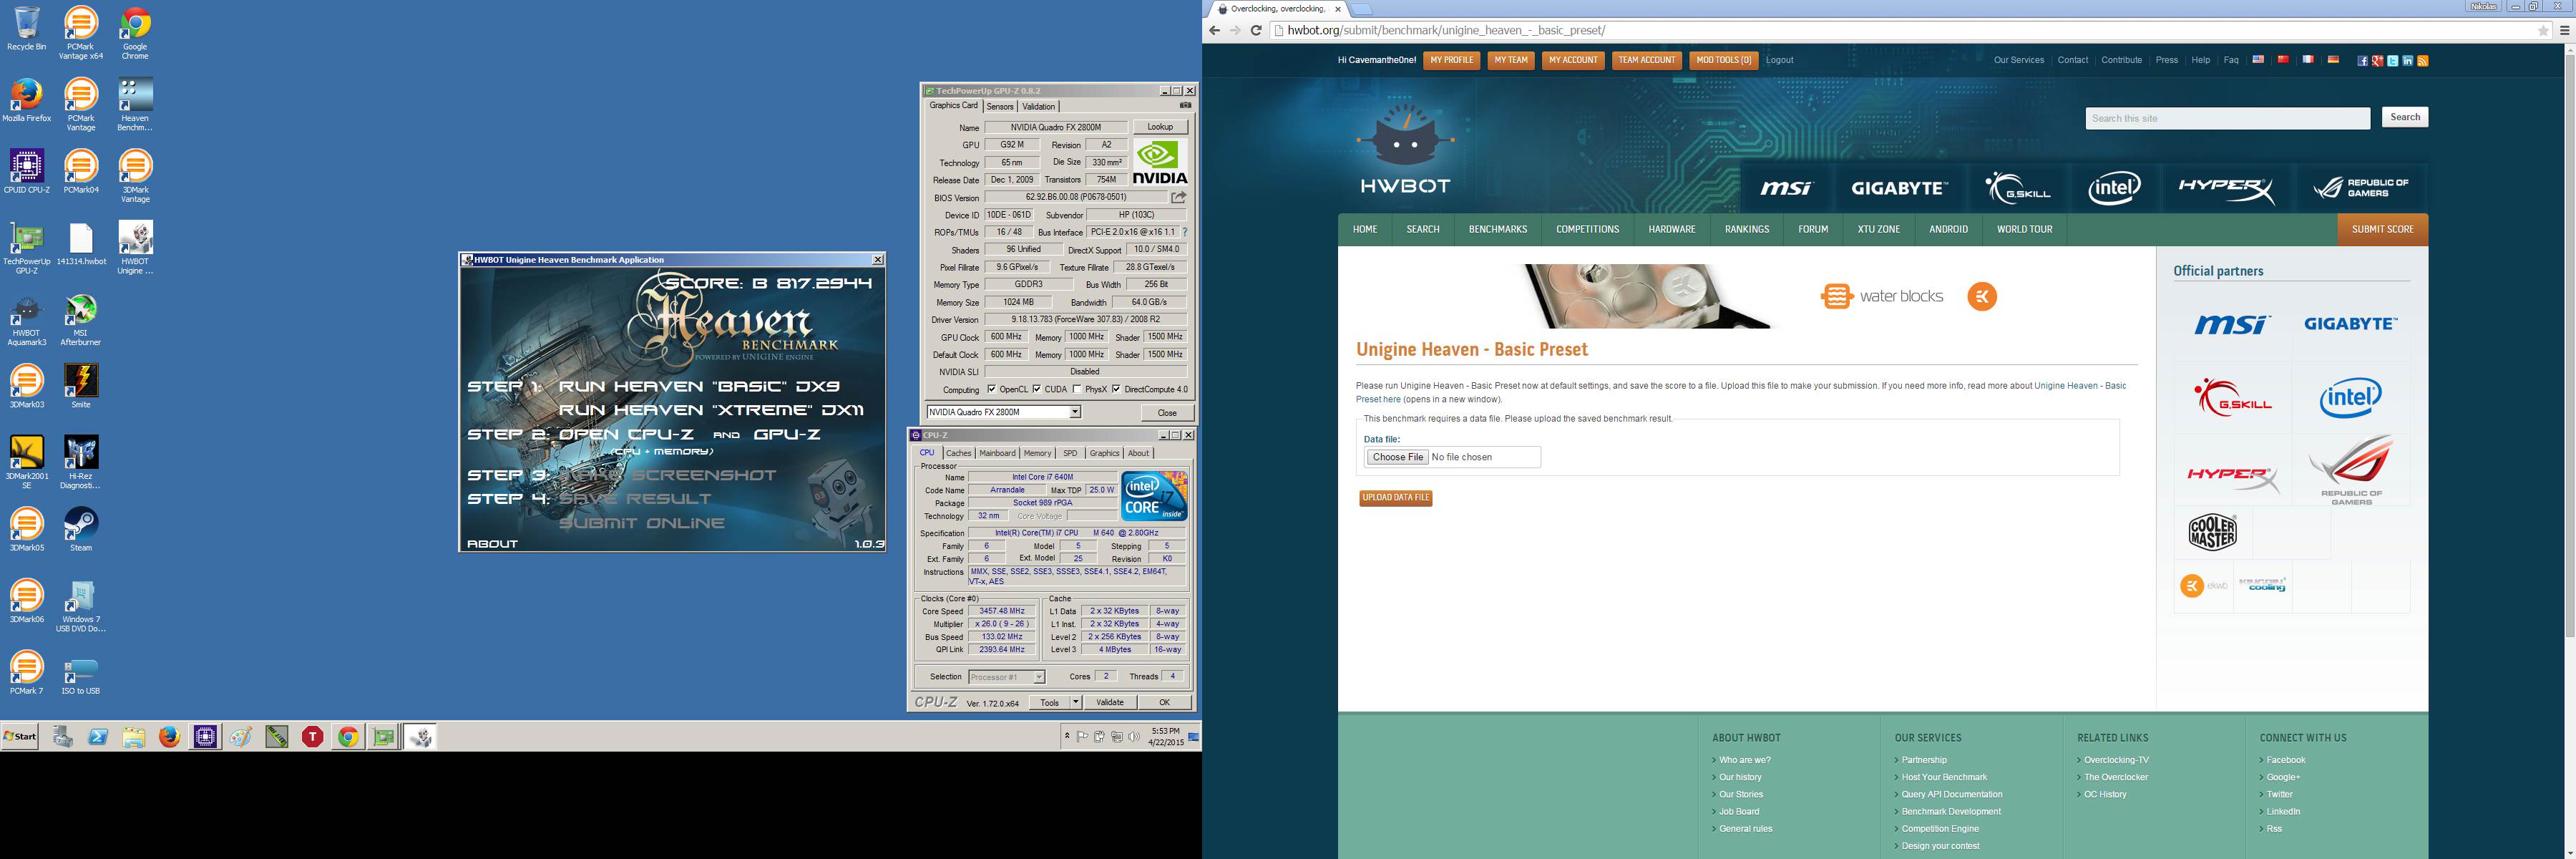This screenshot has height=859, width=2576.
Task: Open the Mainboard tab in CPU-Z
Action: pyautogui.click(x=997, y=453)
